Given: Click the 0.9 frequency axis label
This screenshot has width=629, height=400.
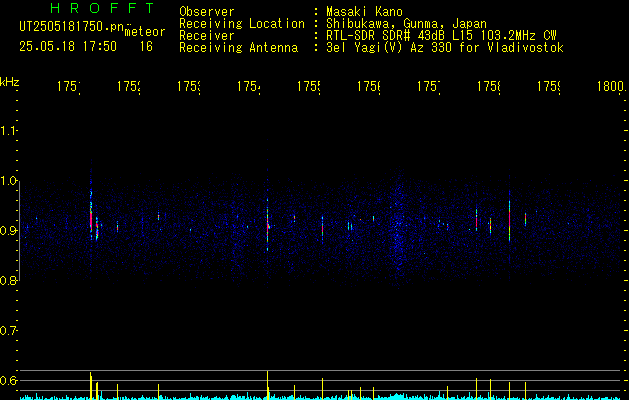Looking at the screenshot, I should pos(8,230).
